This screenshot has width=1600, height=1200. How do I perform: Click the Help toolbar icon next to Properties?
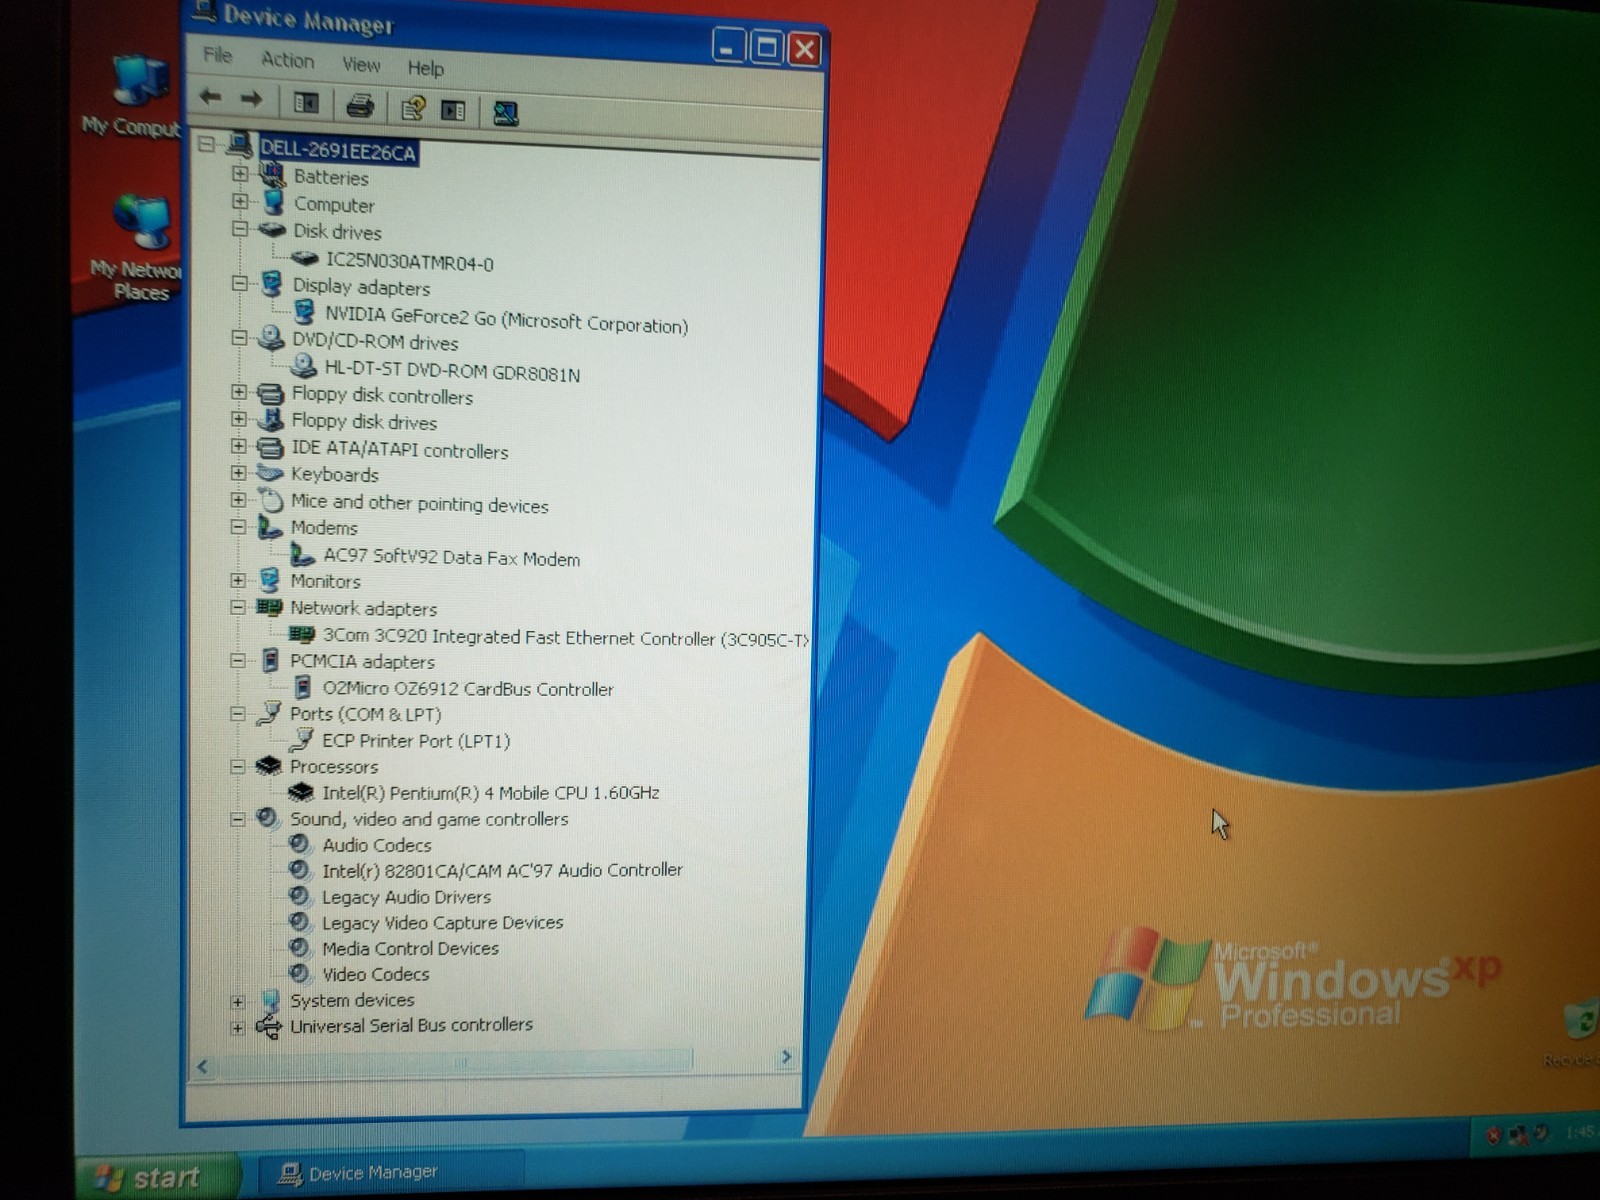click(453, 109)
